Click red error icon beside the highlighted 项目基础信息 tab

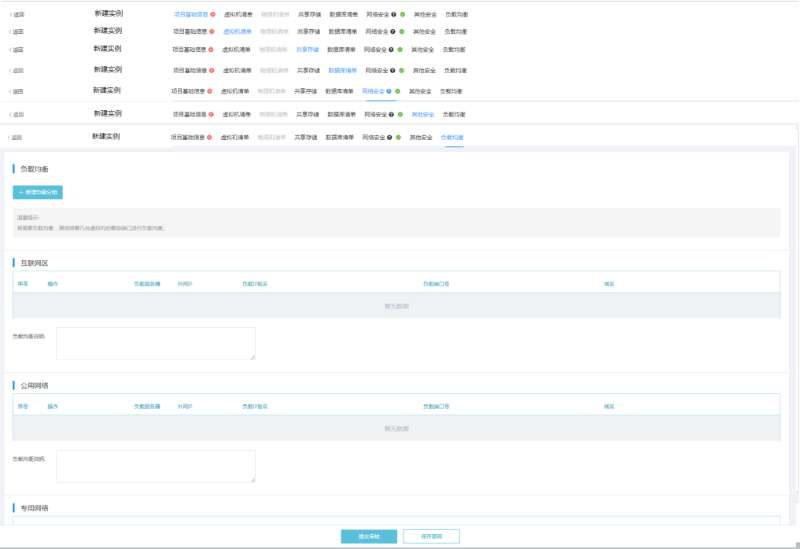click(x=213, y=15)
